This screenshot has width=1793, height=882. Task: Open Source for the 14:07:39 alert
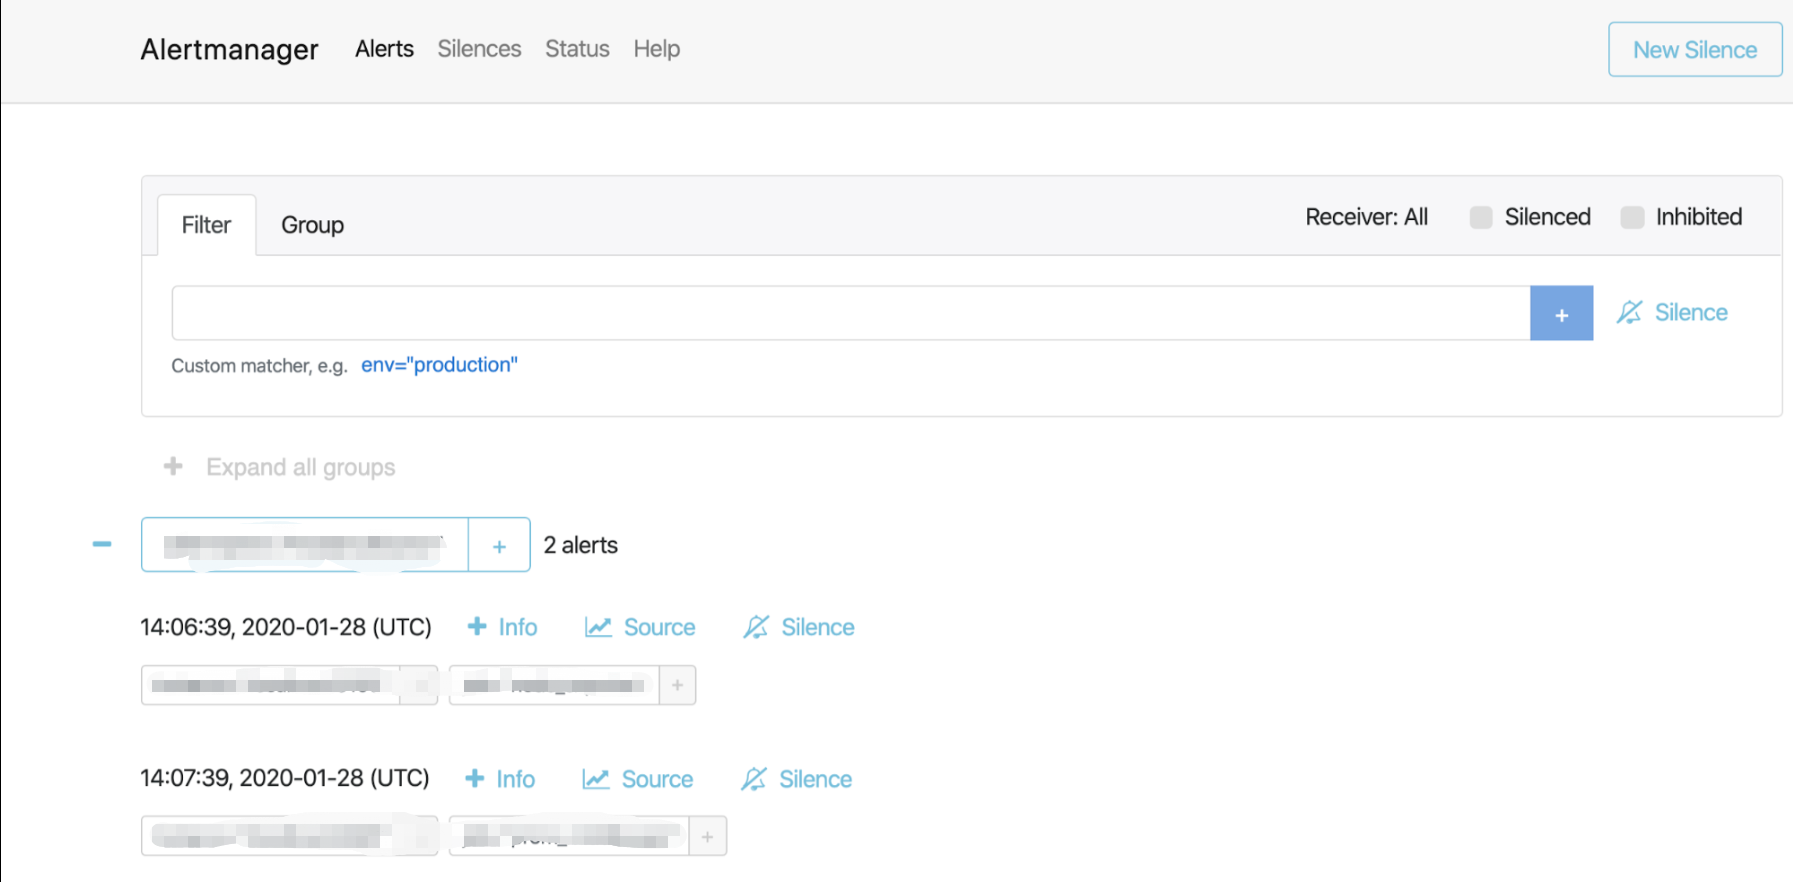click(657, 779)
